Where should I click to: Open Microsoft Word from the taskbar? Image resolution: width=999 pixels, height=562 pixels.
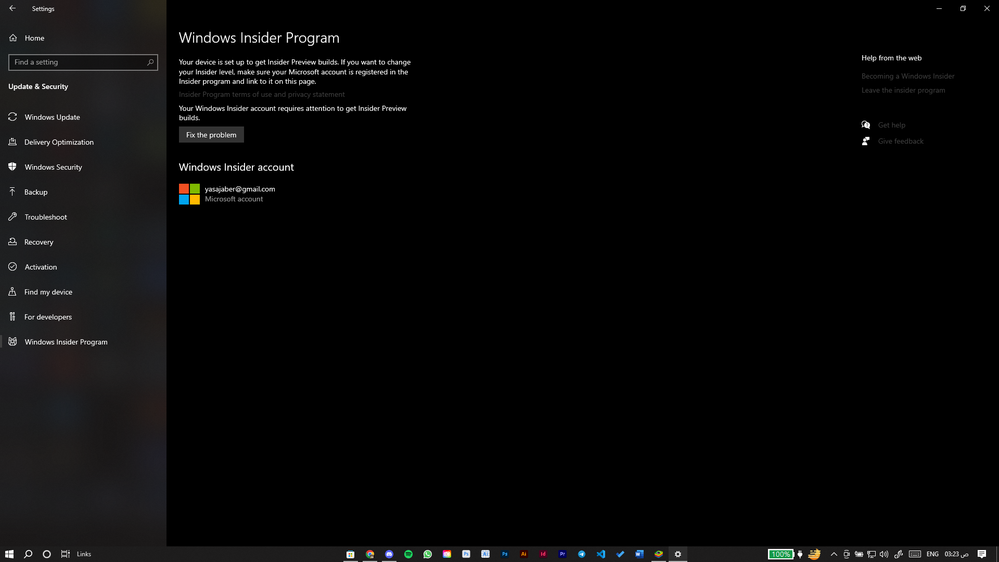point(639,554)
